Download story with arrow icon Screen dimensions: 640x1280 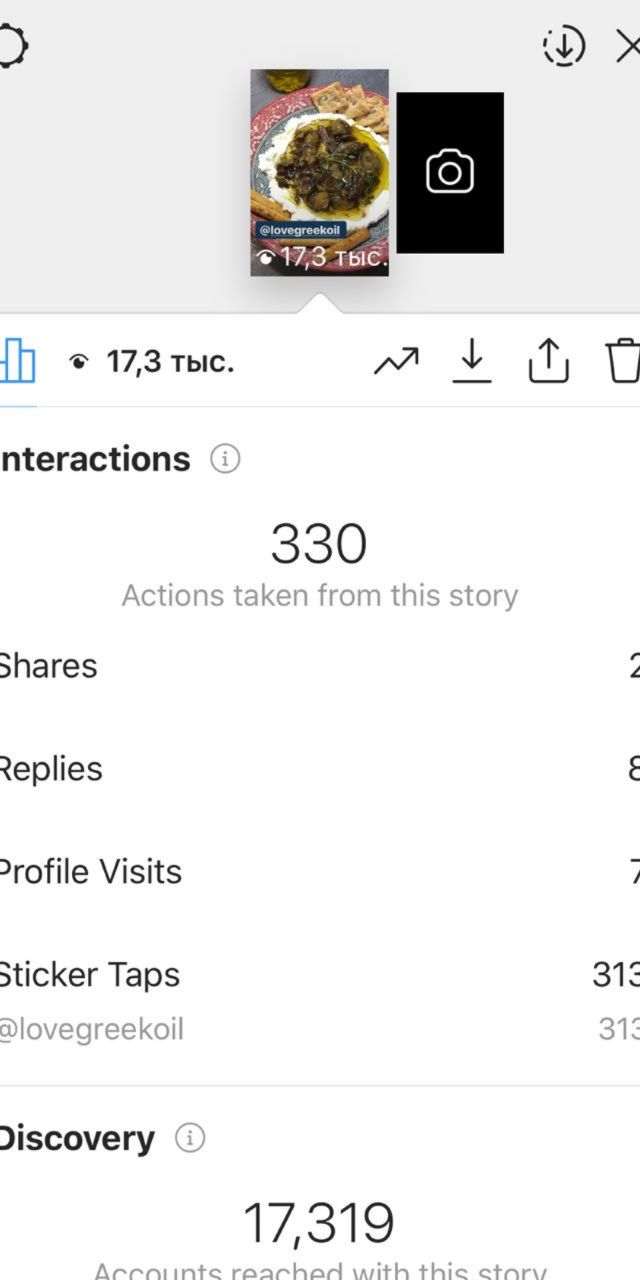pyautogui.click(x=472, y=361)
